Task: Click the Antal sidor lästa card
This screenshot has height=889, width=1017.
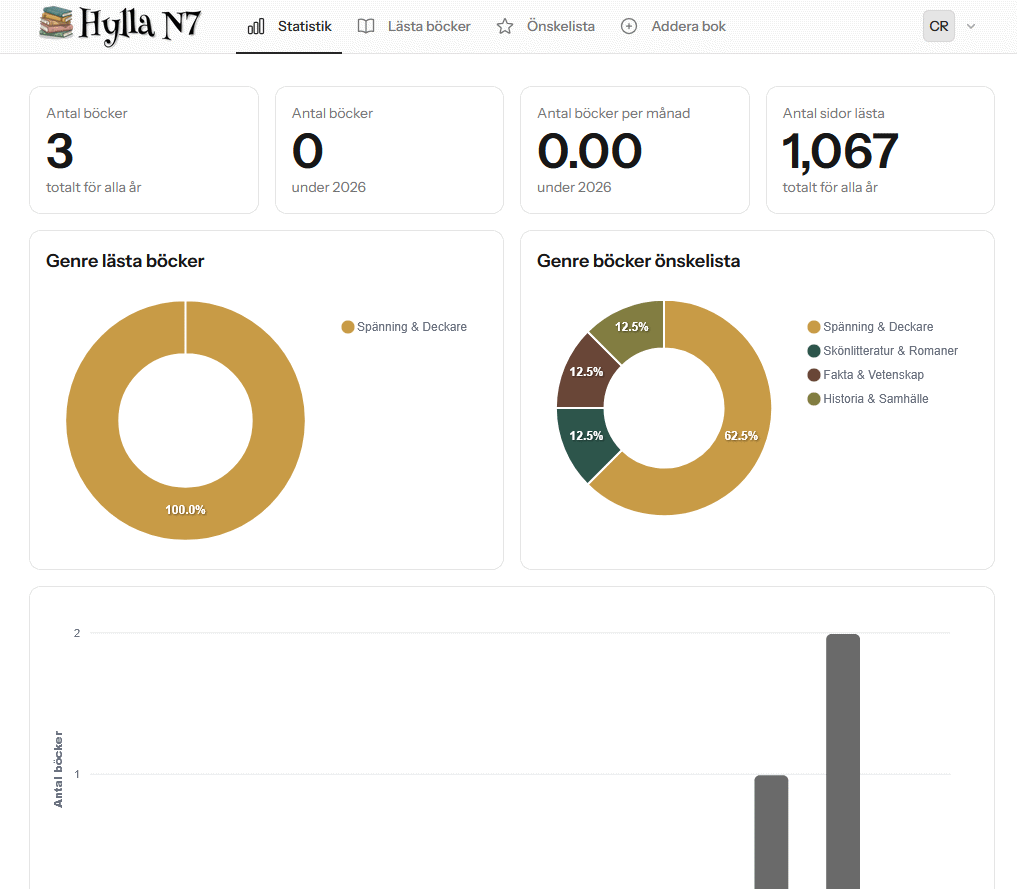Action: click(x=880, y=150)
